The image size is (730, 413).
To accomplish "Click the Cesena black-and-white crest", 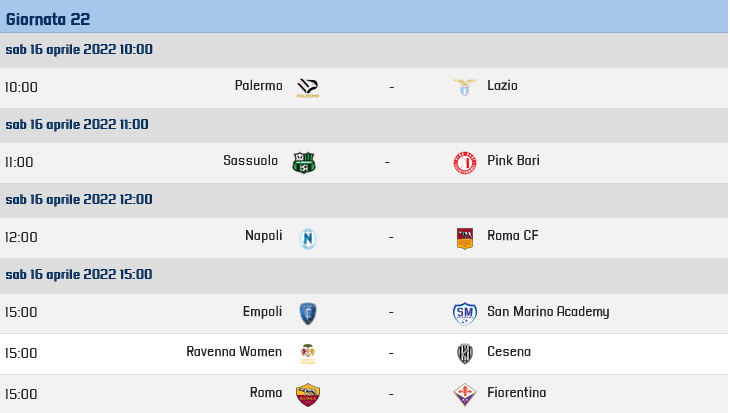I will pyautogui.click(x=465, y=354).
